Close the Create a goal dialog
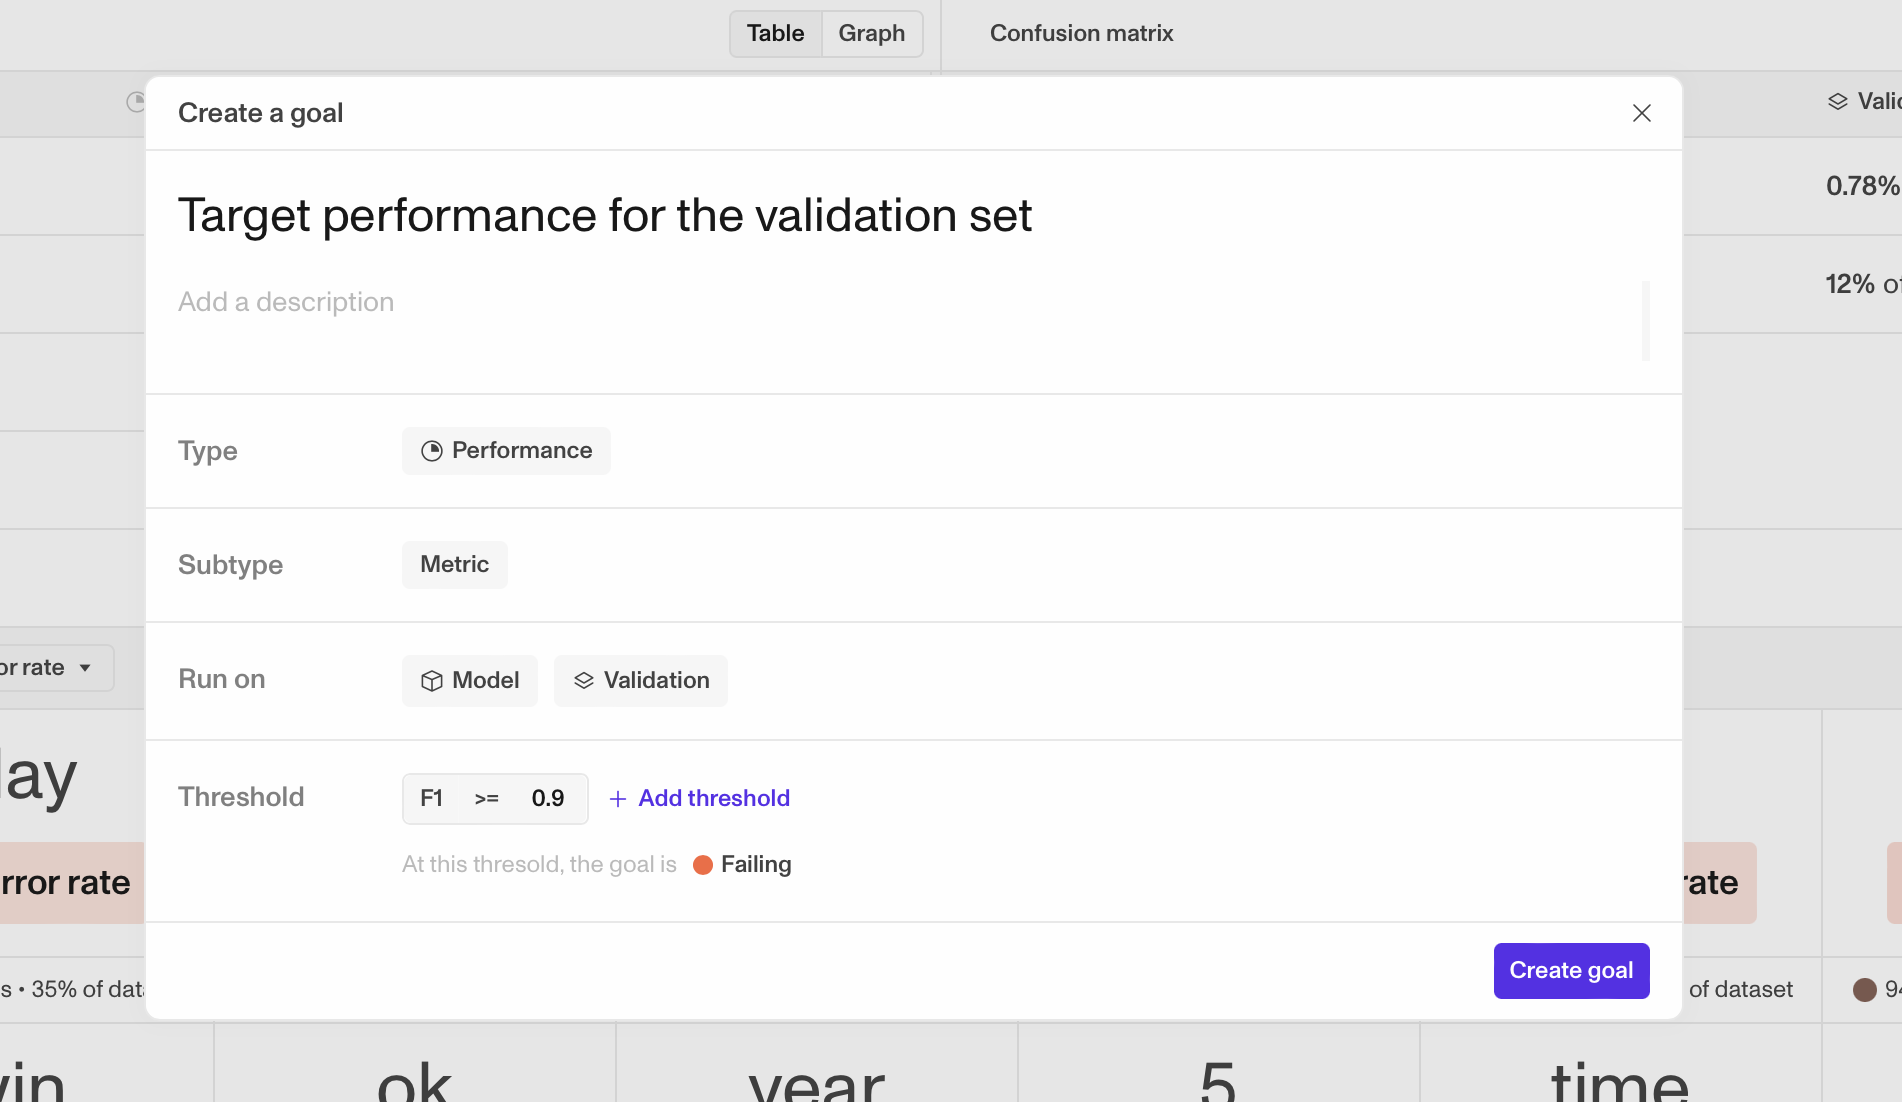 (1641, 113)
